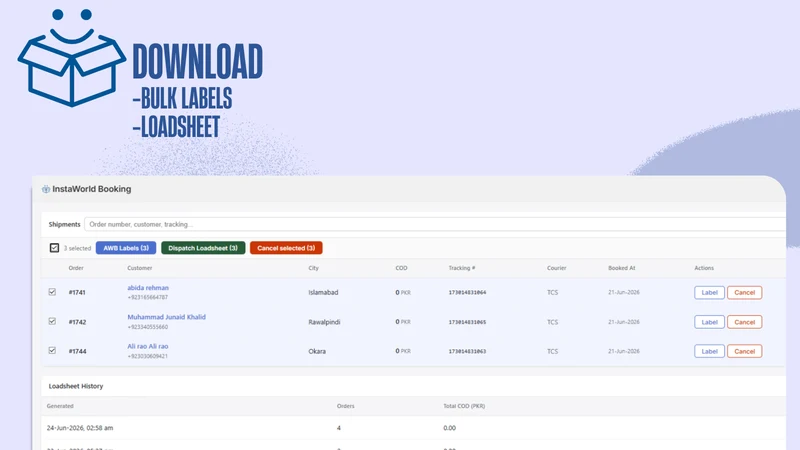
Task: Open the Label for order #1741
Action: point(709,292)
